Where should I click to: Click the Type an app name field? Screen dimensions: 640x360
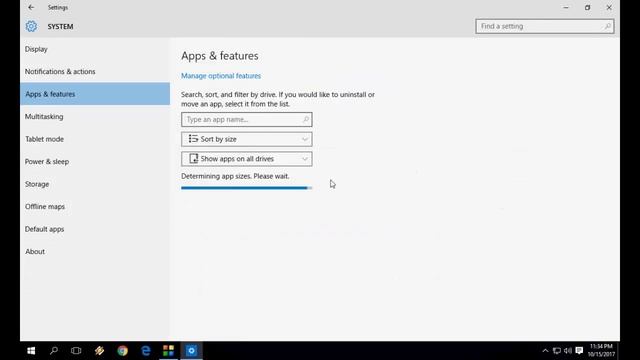[247, 120]
